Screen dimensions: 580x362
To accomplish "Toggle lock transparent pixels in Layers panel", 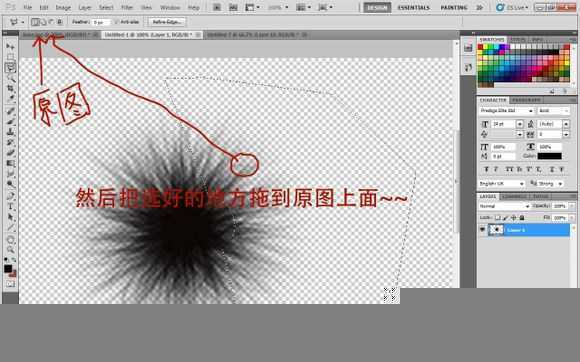I will tap(498, 218).
